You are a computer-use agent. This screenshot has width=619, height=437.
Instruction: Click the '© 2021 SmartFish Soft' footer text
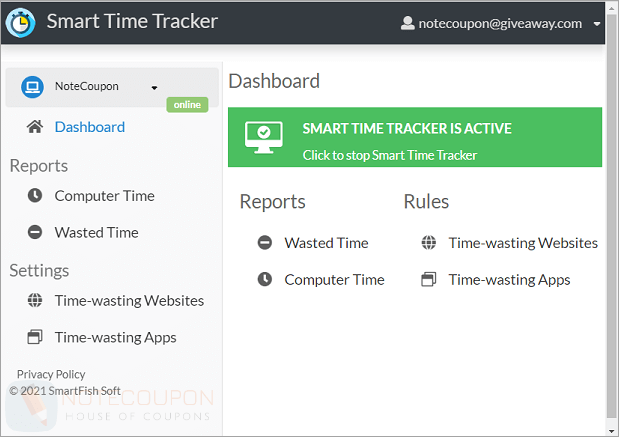[65, 391]
